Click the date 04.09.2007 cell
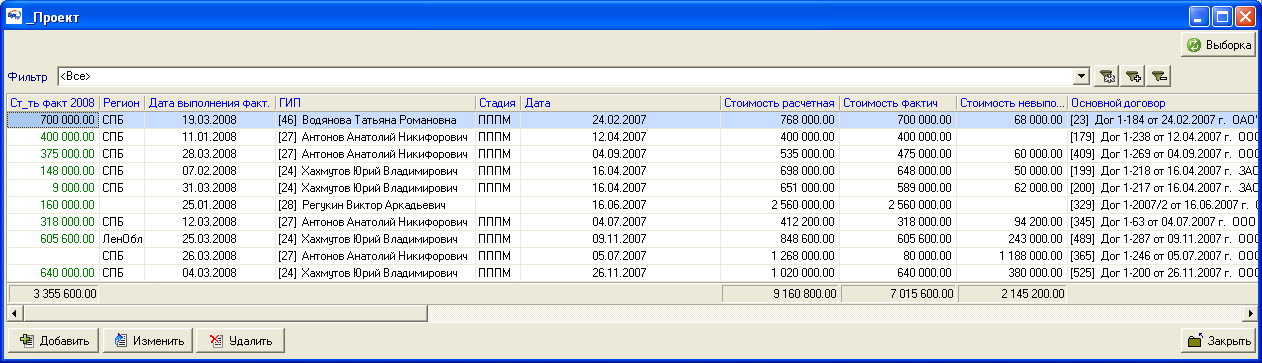Image resolution: width=1262 pixels, height=363 pixels. click(620, 154)
